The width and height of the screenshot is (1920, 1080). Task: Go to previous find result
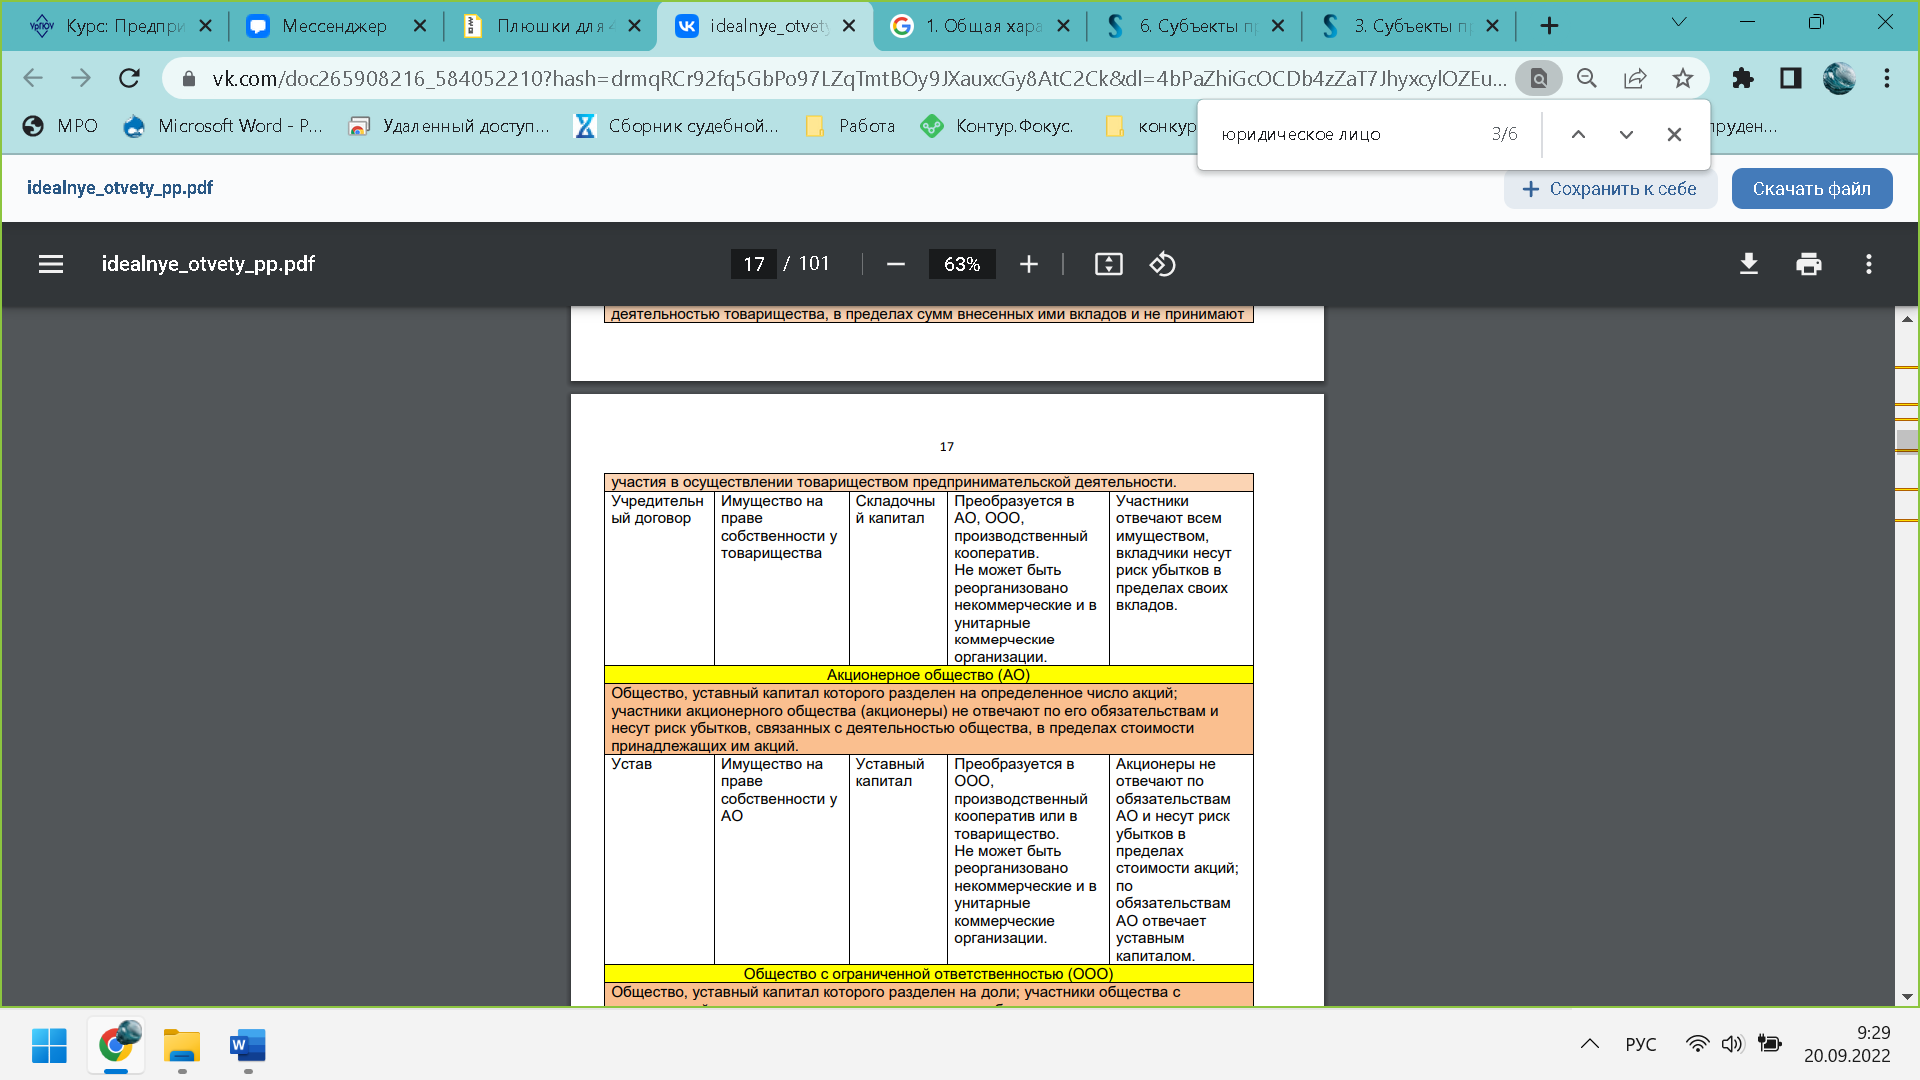1578,134
